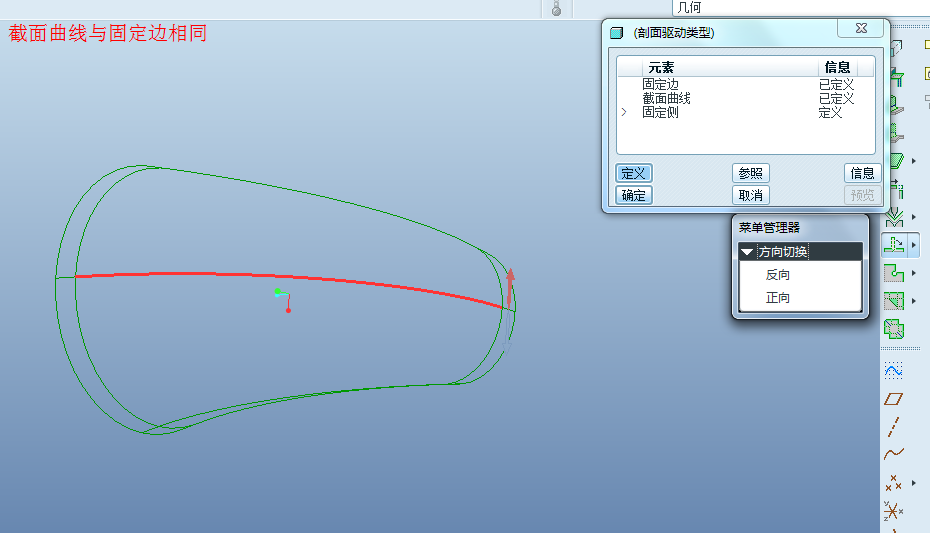Select the extruded unattached wall icon
The image size is (930, 533).
(x=896, y=133)
